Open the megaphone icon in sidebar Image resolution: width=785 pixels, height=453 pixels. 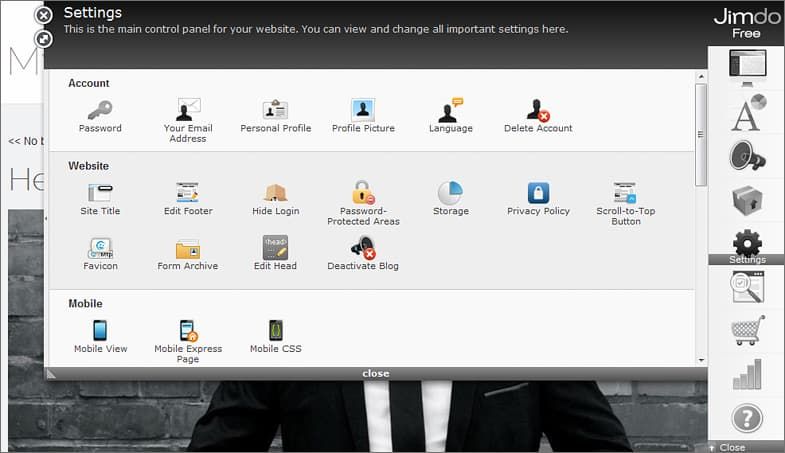(x=747, y=156)
